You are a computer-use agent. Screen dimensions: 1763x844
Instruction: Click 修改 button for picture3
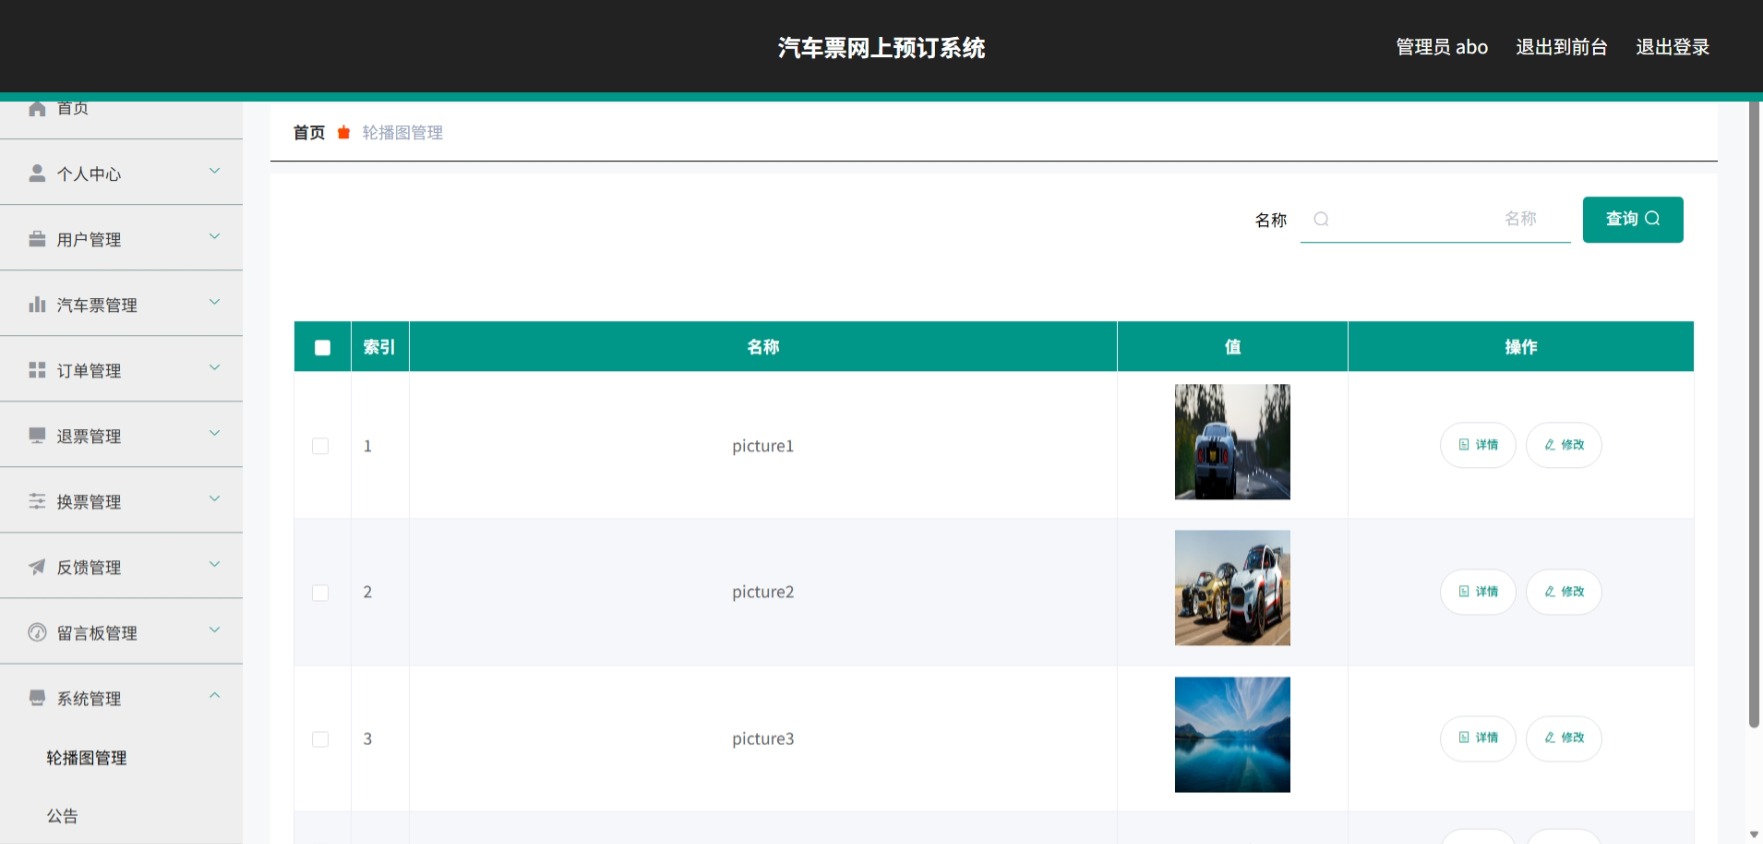coord(1564,738)
